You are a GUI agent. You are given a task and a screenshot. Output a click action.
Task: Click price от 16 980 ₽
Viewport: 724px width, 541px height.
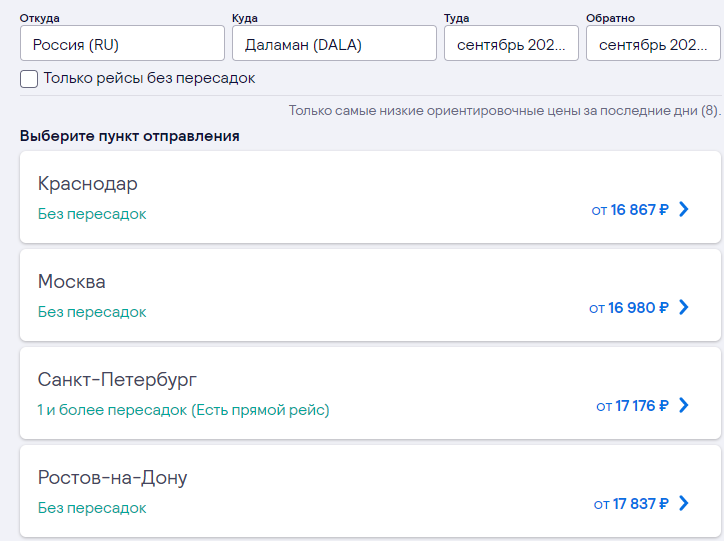628,308
